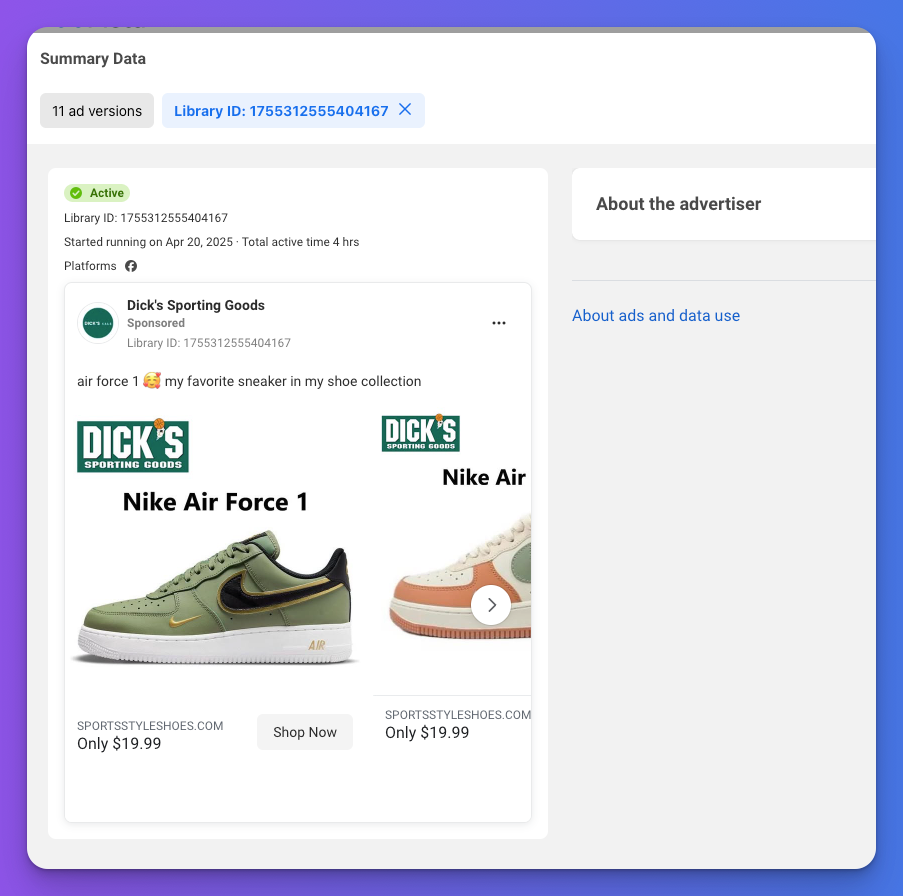
Task: Click the Platforms label
Action: [90, 266]
